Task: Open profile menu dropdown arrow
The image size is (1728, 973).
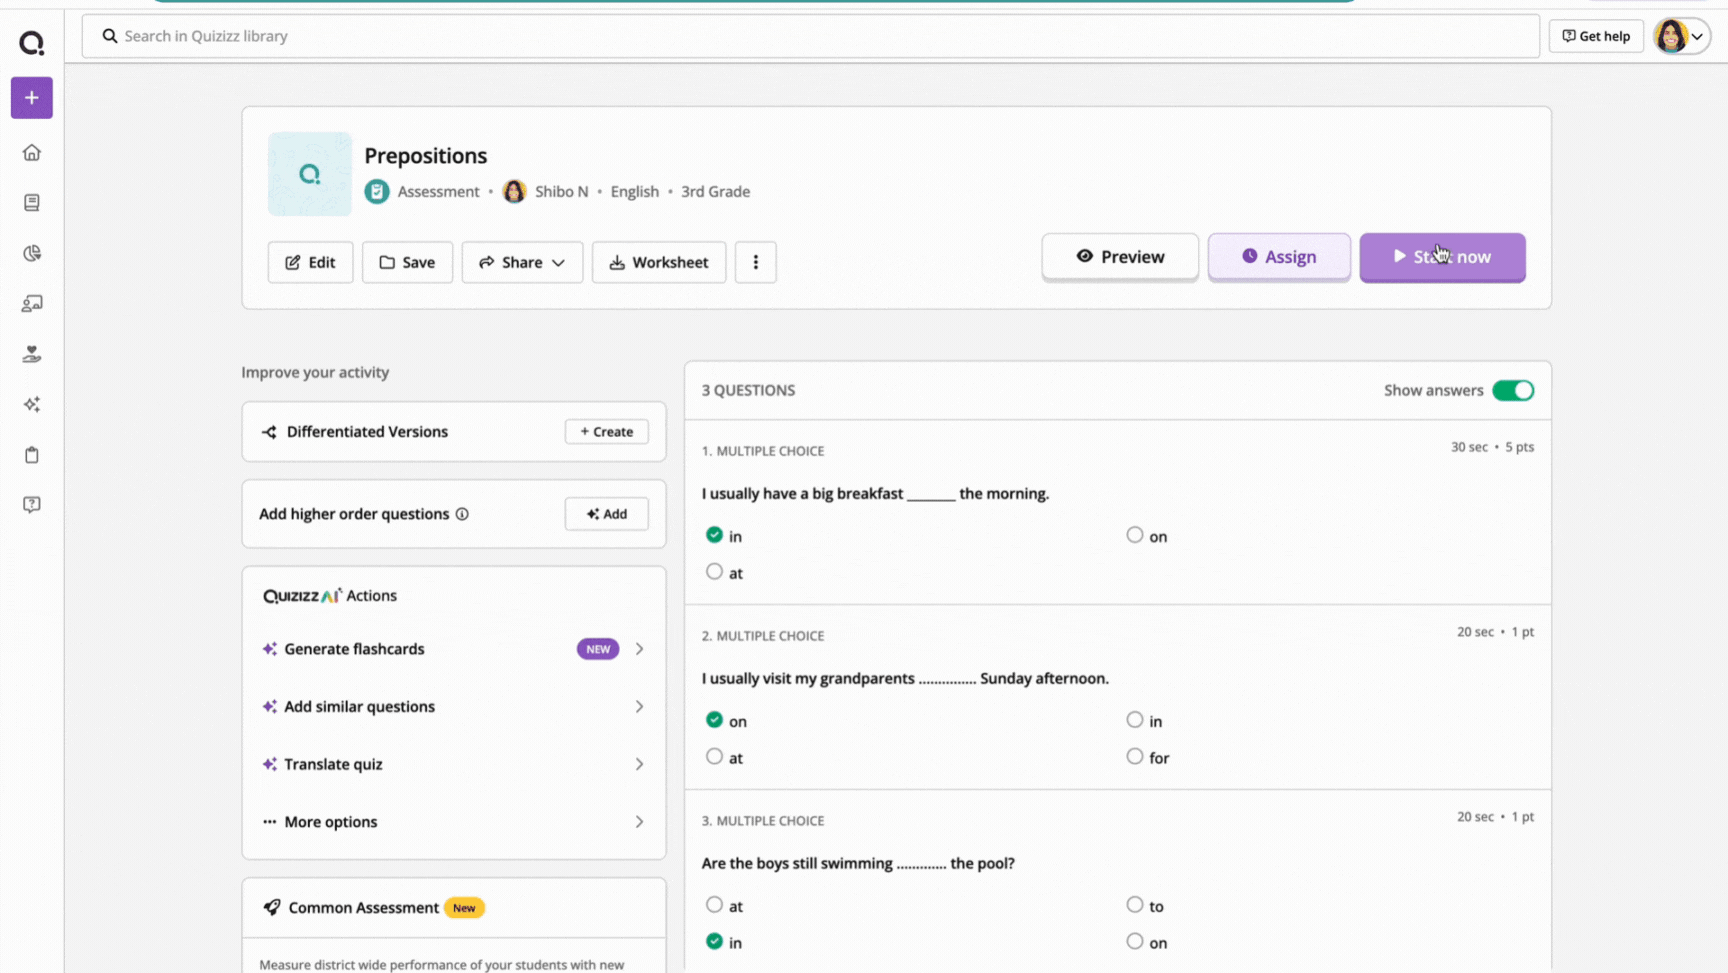Action: pos(1697,36)
